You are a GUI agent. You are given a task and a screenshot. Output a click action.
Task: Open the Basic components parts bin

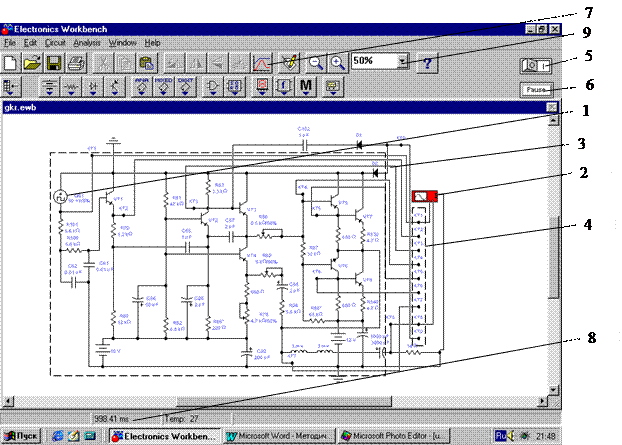point(71,87)
